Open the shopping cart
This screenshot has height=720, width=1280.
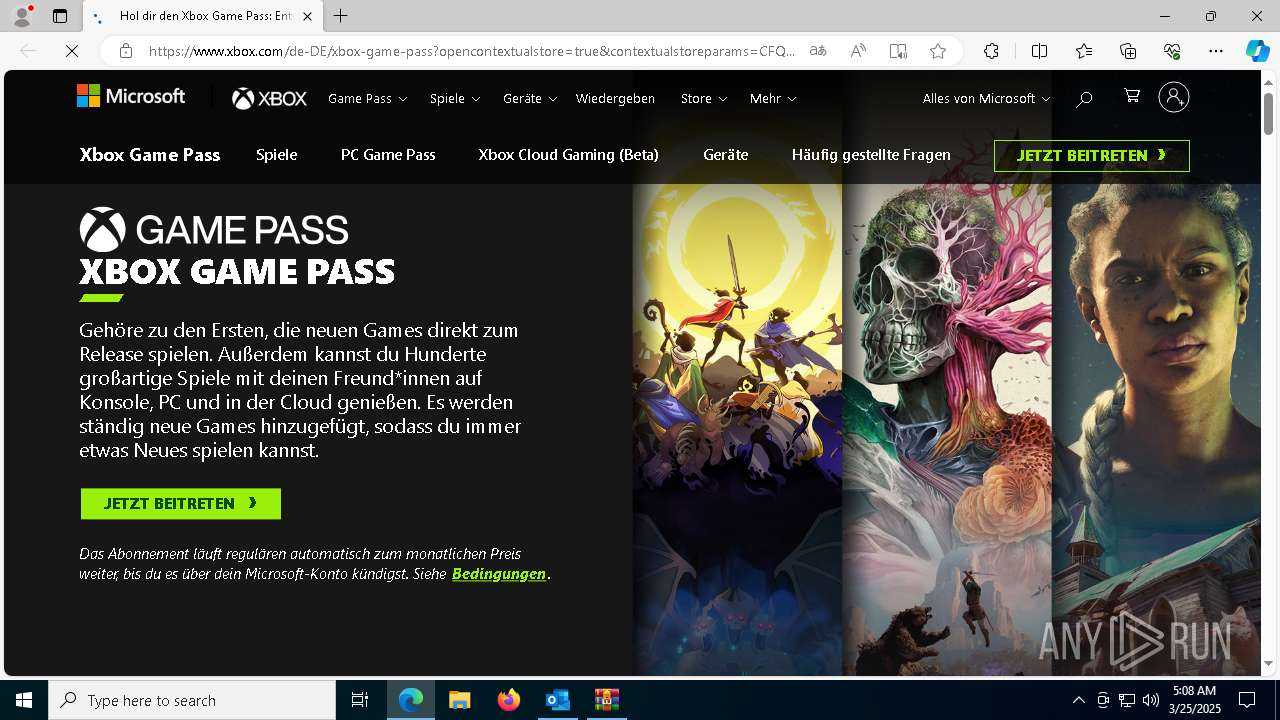click(1132, 96)
